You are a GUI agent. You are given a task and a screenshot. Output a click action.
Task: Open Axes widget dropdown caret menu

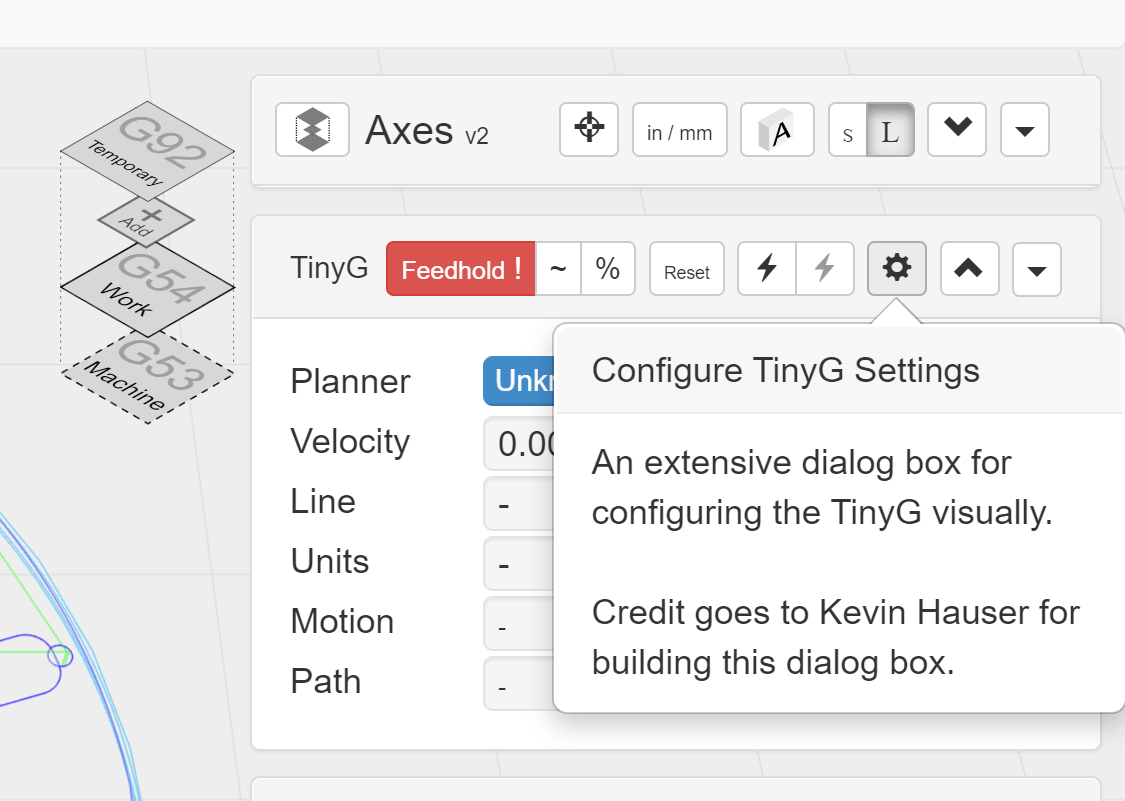(1025, 130)
